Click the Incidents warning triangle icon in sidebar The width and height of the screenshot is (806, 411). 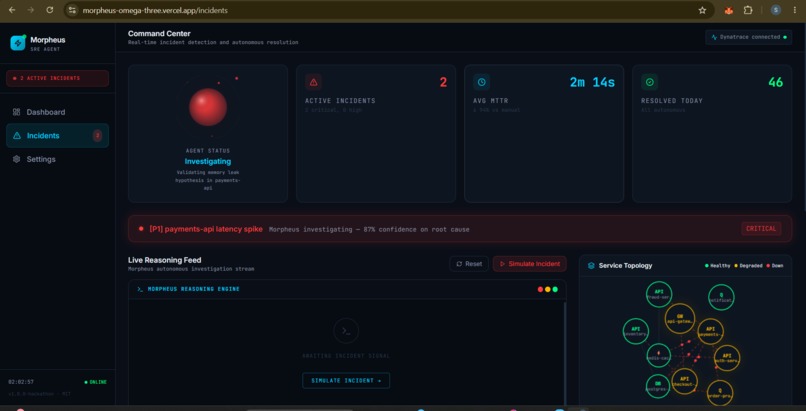tap(16, 136)
